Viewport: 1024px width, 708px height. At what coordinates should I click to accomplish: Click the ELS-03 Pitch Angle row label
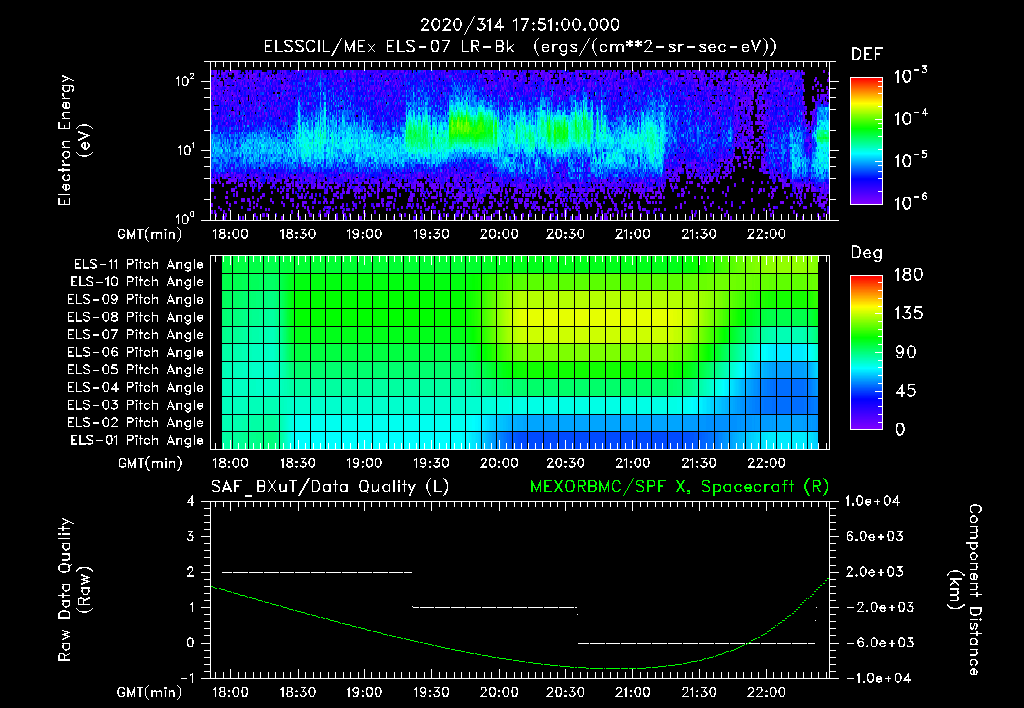coord(136,405)
